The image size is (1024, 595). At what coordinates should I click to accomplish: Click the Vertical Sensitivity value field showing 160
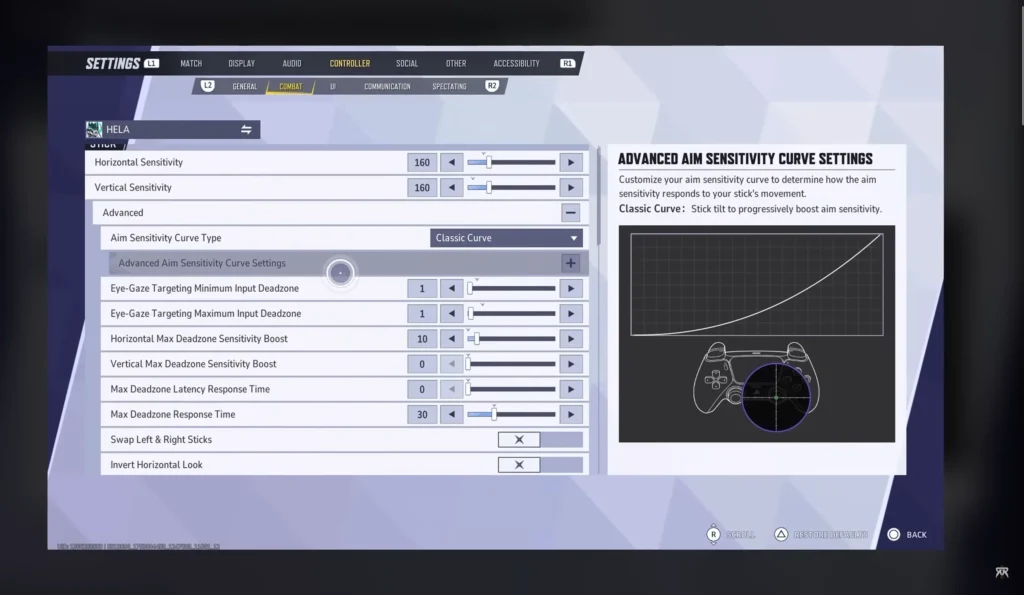pos(421,187)
